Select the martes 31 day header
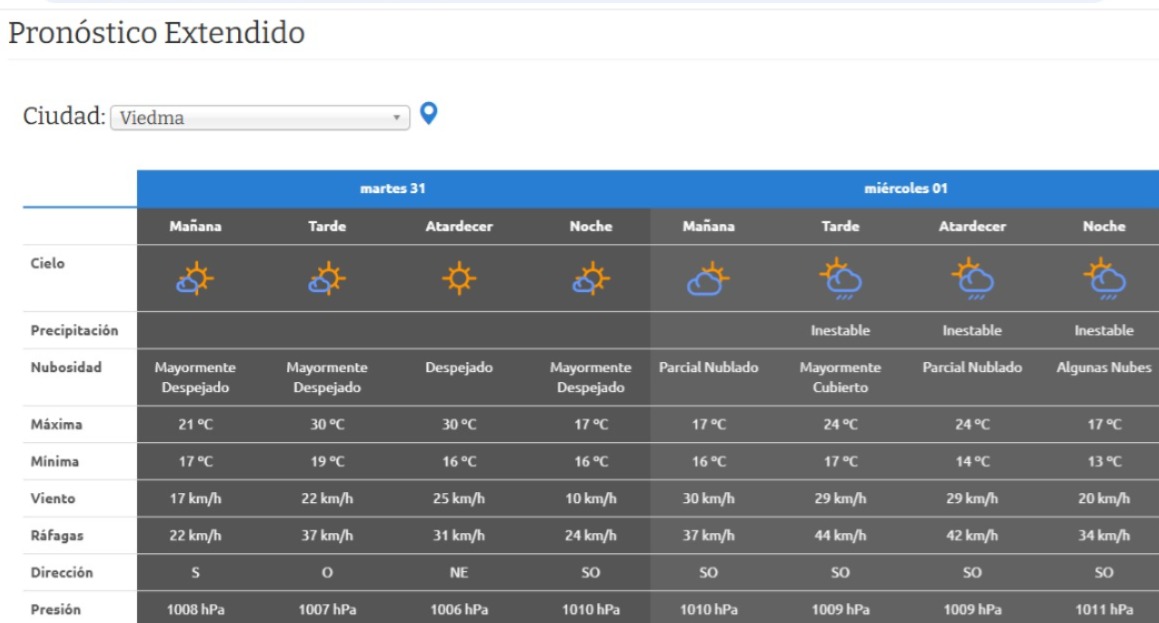1159x623 pixels. click(394, 188)
